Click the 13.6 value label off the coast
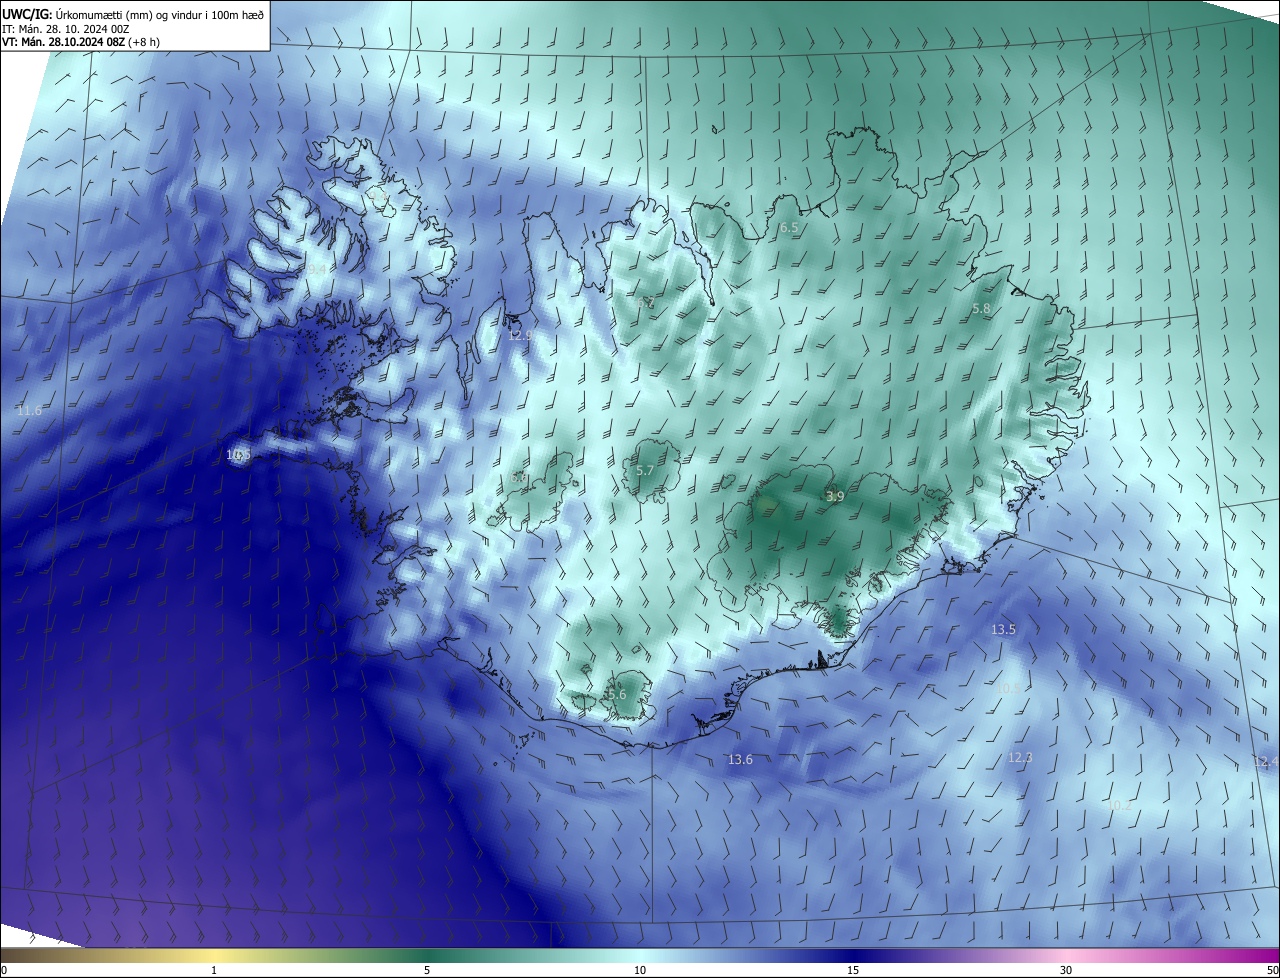Viewport: 1280px width, 978px height. (x=739, y=760)
